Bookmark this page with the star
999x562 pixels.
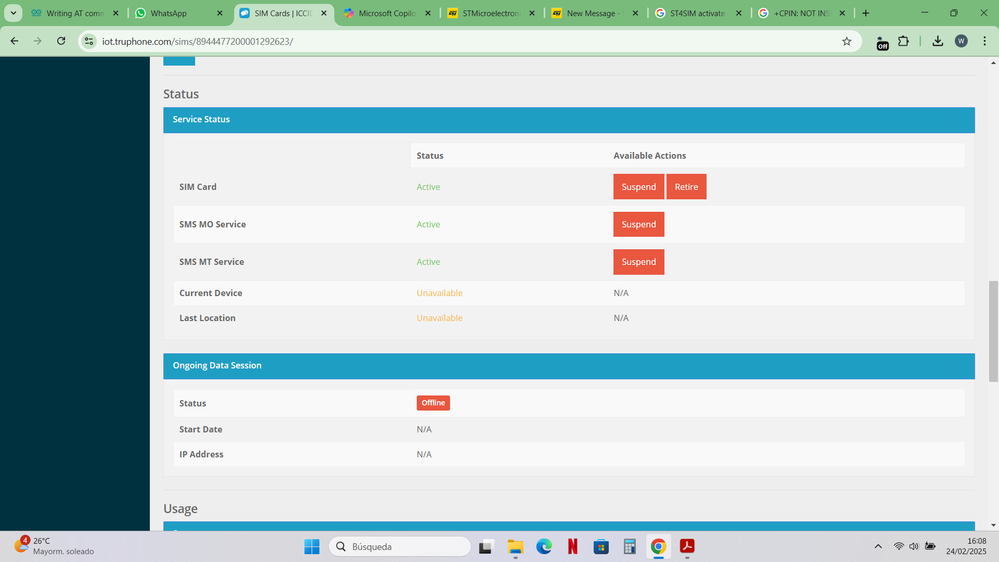[x=846, y=41]
